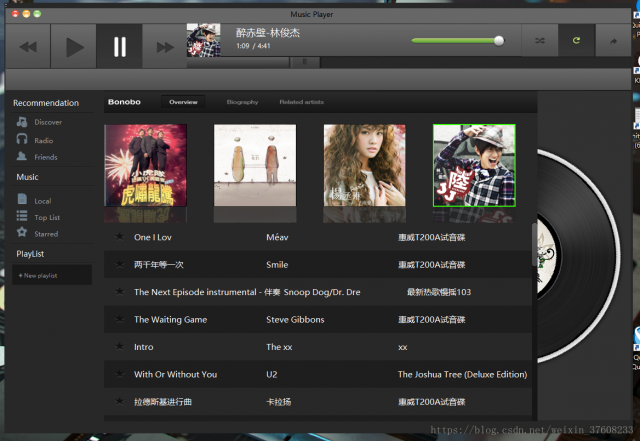Select The Waiting Game song title
The width and height of the screenshot is (640, 441).
[171, 320]
